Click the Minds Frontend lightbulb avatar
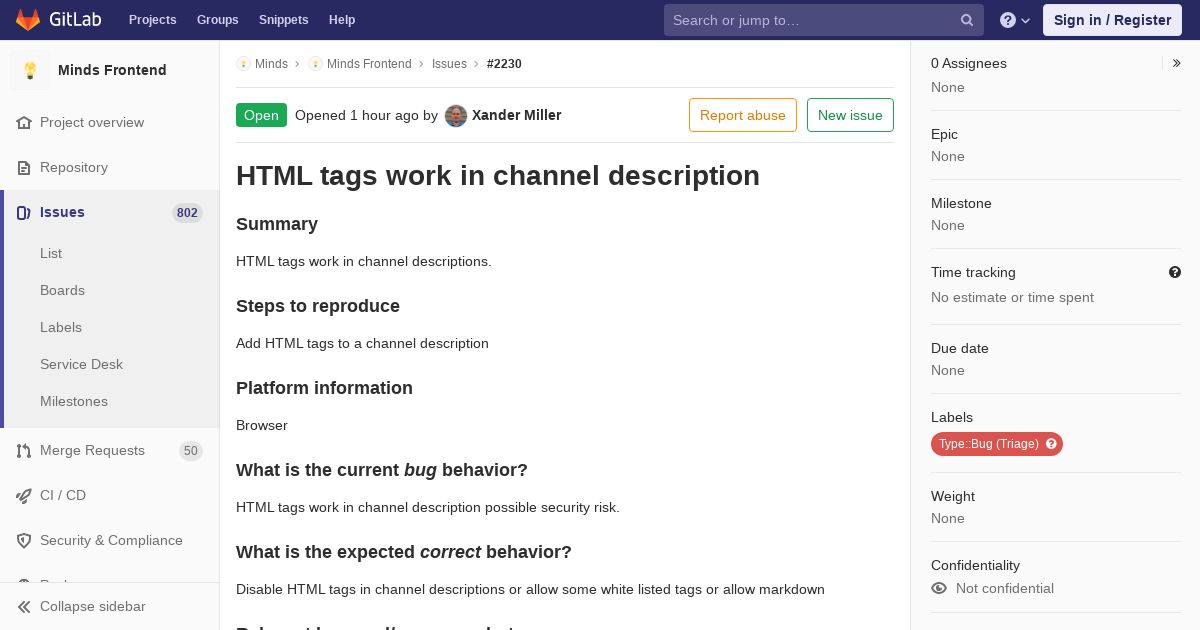 pyautogui.click(x=30, y=70)
